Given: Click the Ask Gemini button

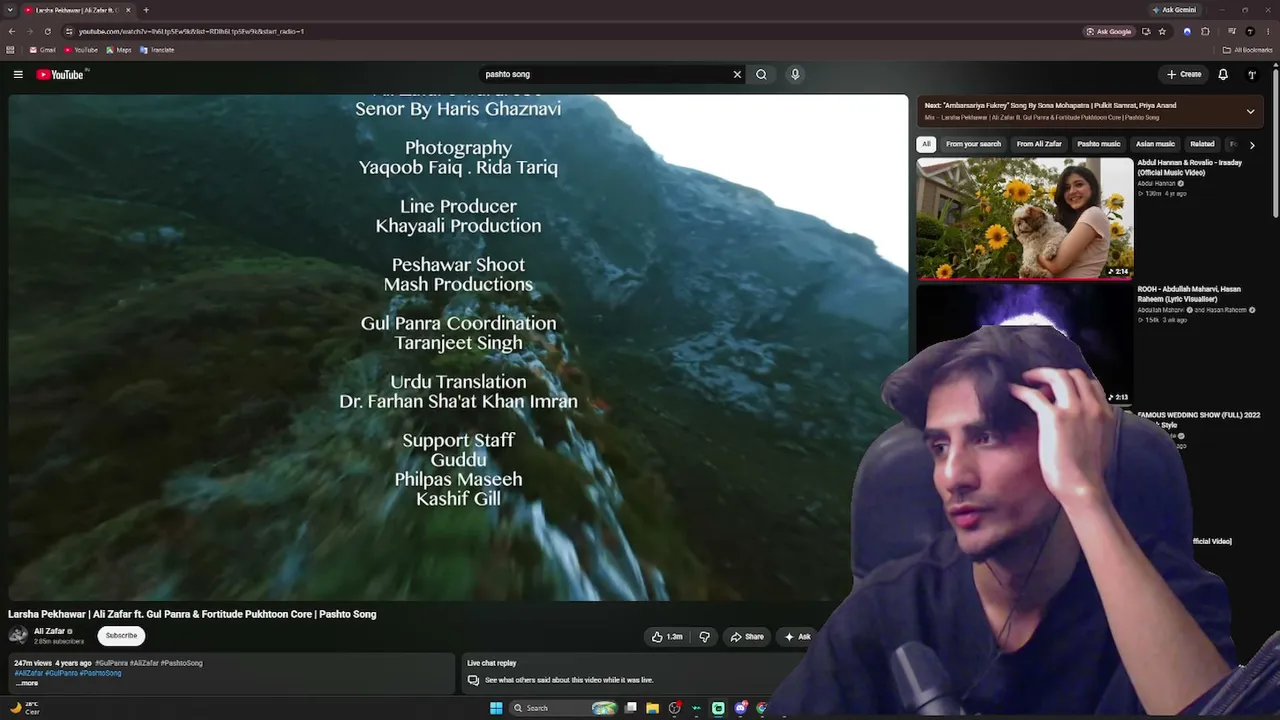Looking at the screenshot, I should click(x=1174, y=10).
